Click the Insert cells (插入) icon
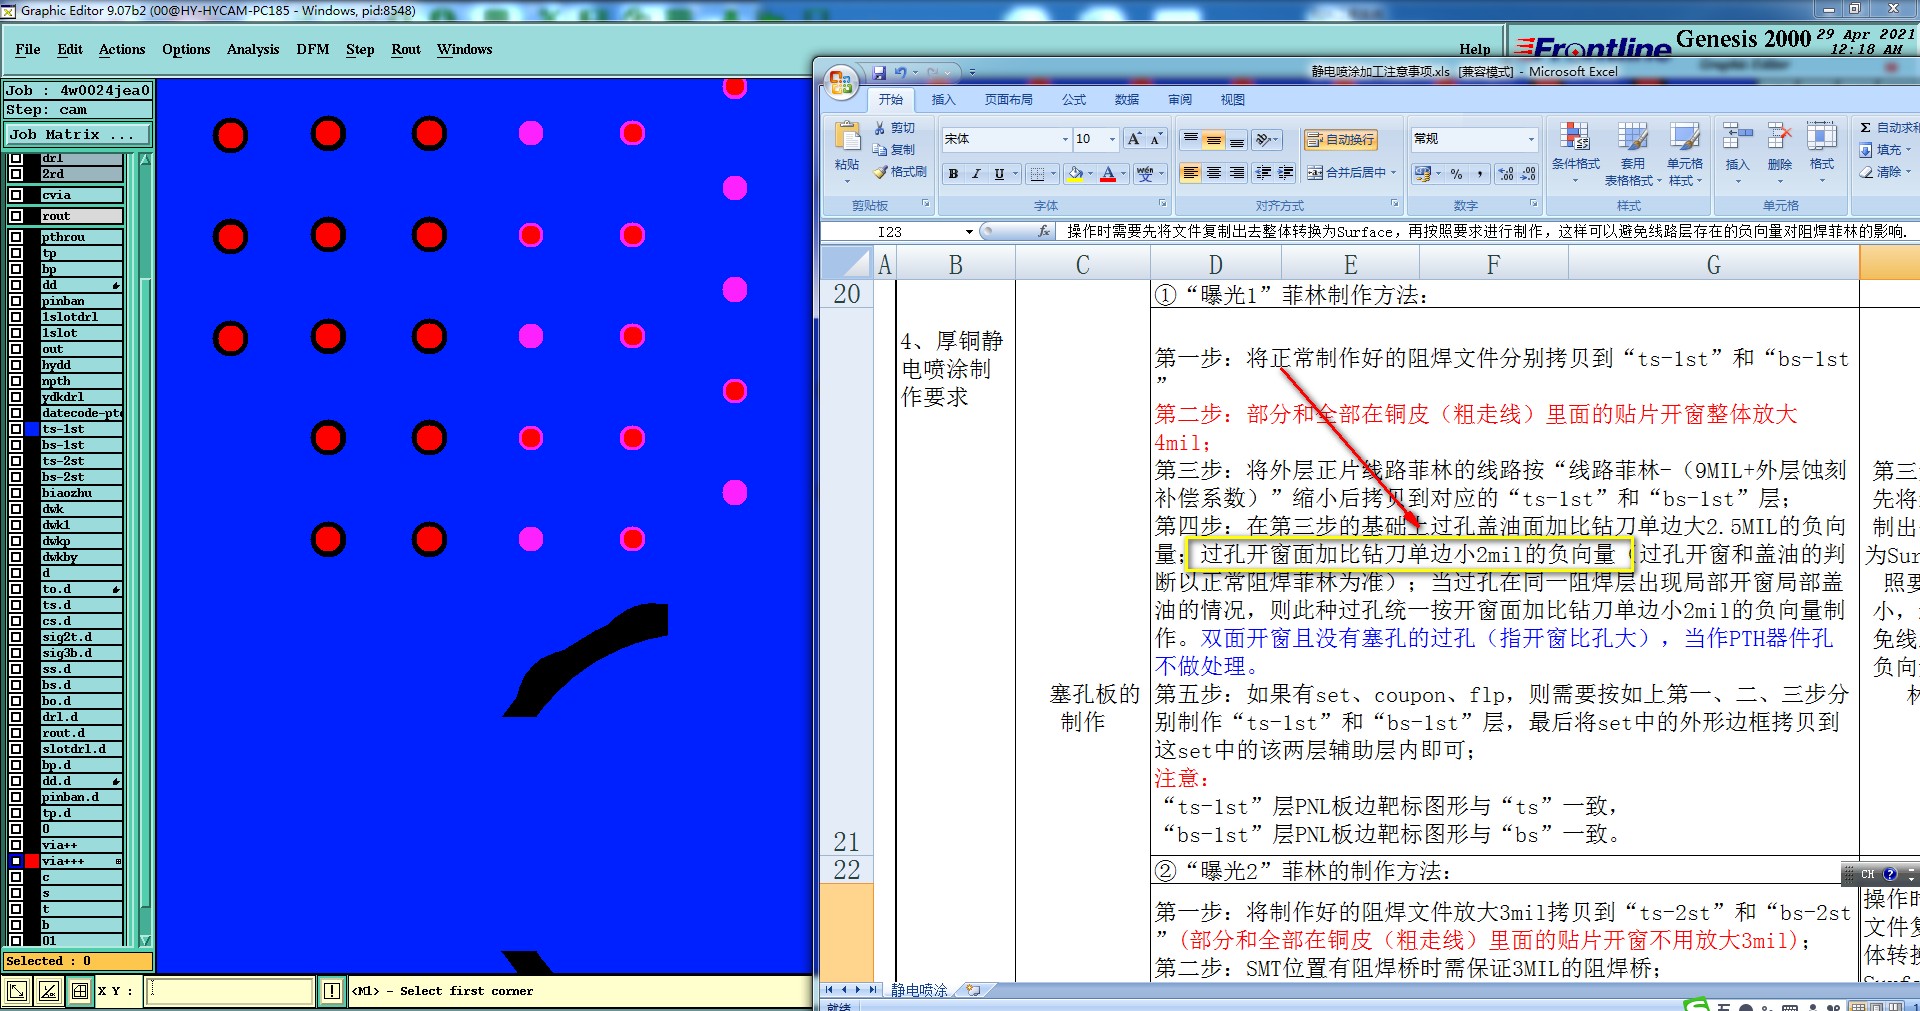Image resolution: width=1920 pixels, height=1011 pixels. coord(1737,137)
